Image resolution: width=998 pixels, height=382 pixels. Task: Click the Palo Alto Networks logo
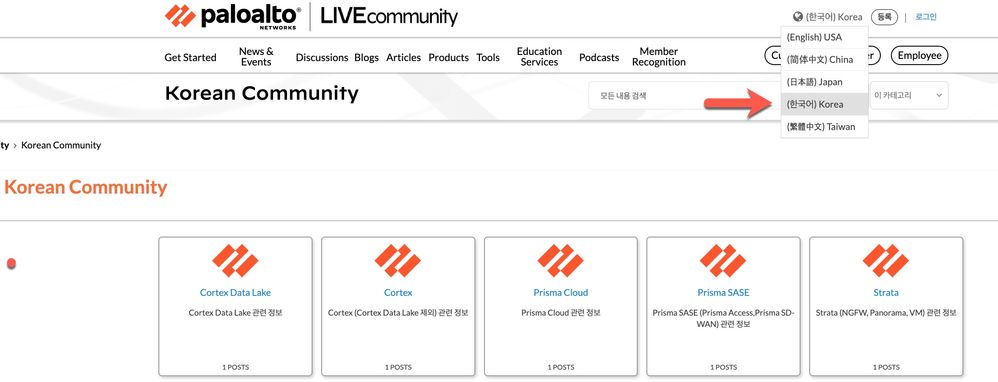tap(233, 17)
